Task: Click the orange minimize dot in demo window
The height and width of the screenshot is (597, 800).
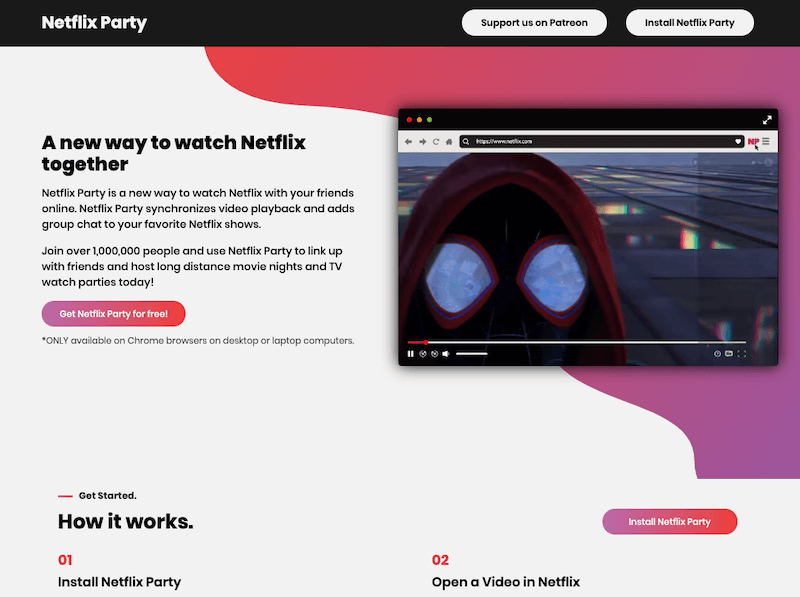Action: [x=419, y=120]
